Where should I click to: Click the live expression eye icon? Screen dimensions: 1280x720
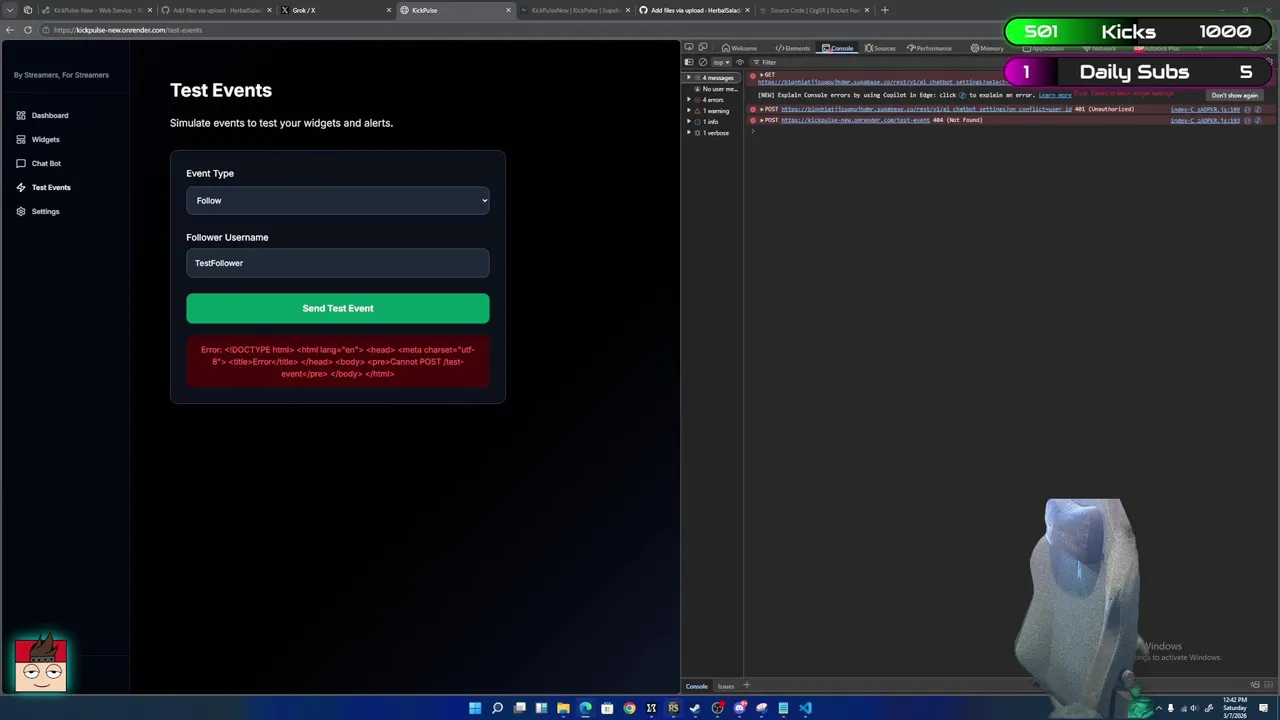(740, 62)
